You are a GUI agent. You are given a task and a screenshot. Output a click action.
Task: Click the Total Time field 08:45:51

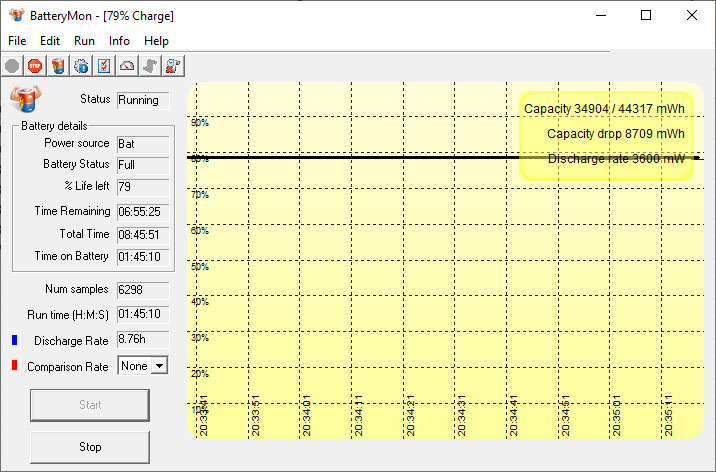[x=143, y=235]
